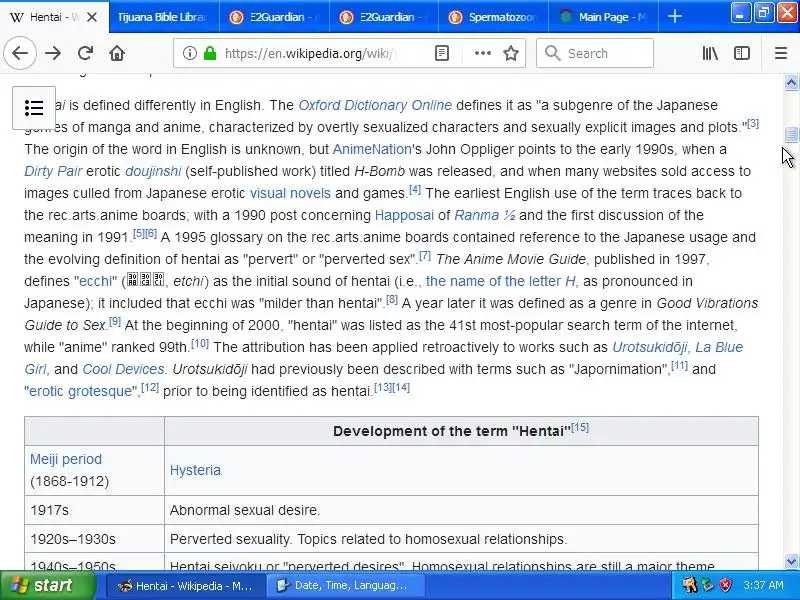This screenshot has height=600, width=800.
Task: Click the first system tray icon
Action: coord(689,585)
